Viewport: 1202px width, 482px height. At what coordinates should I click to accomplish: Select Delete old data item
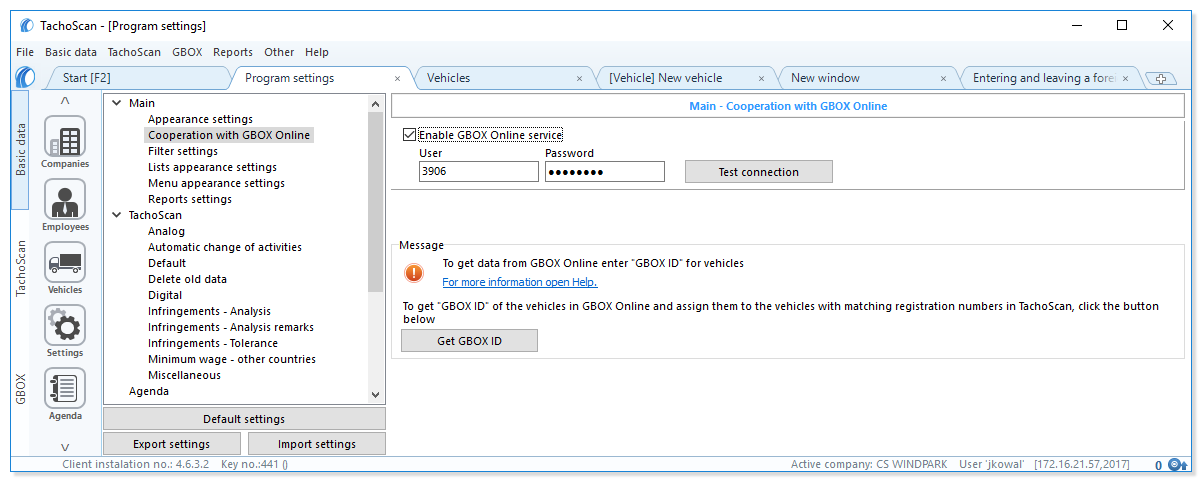pyautogui.click(x=187, y=279)
